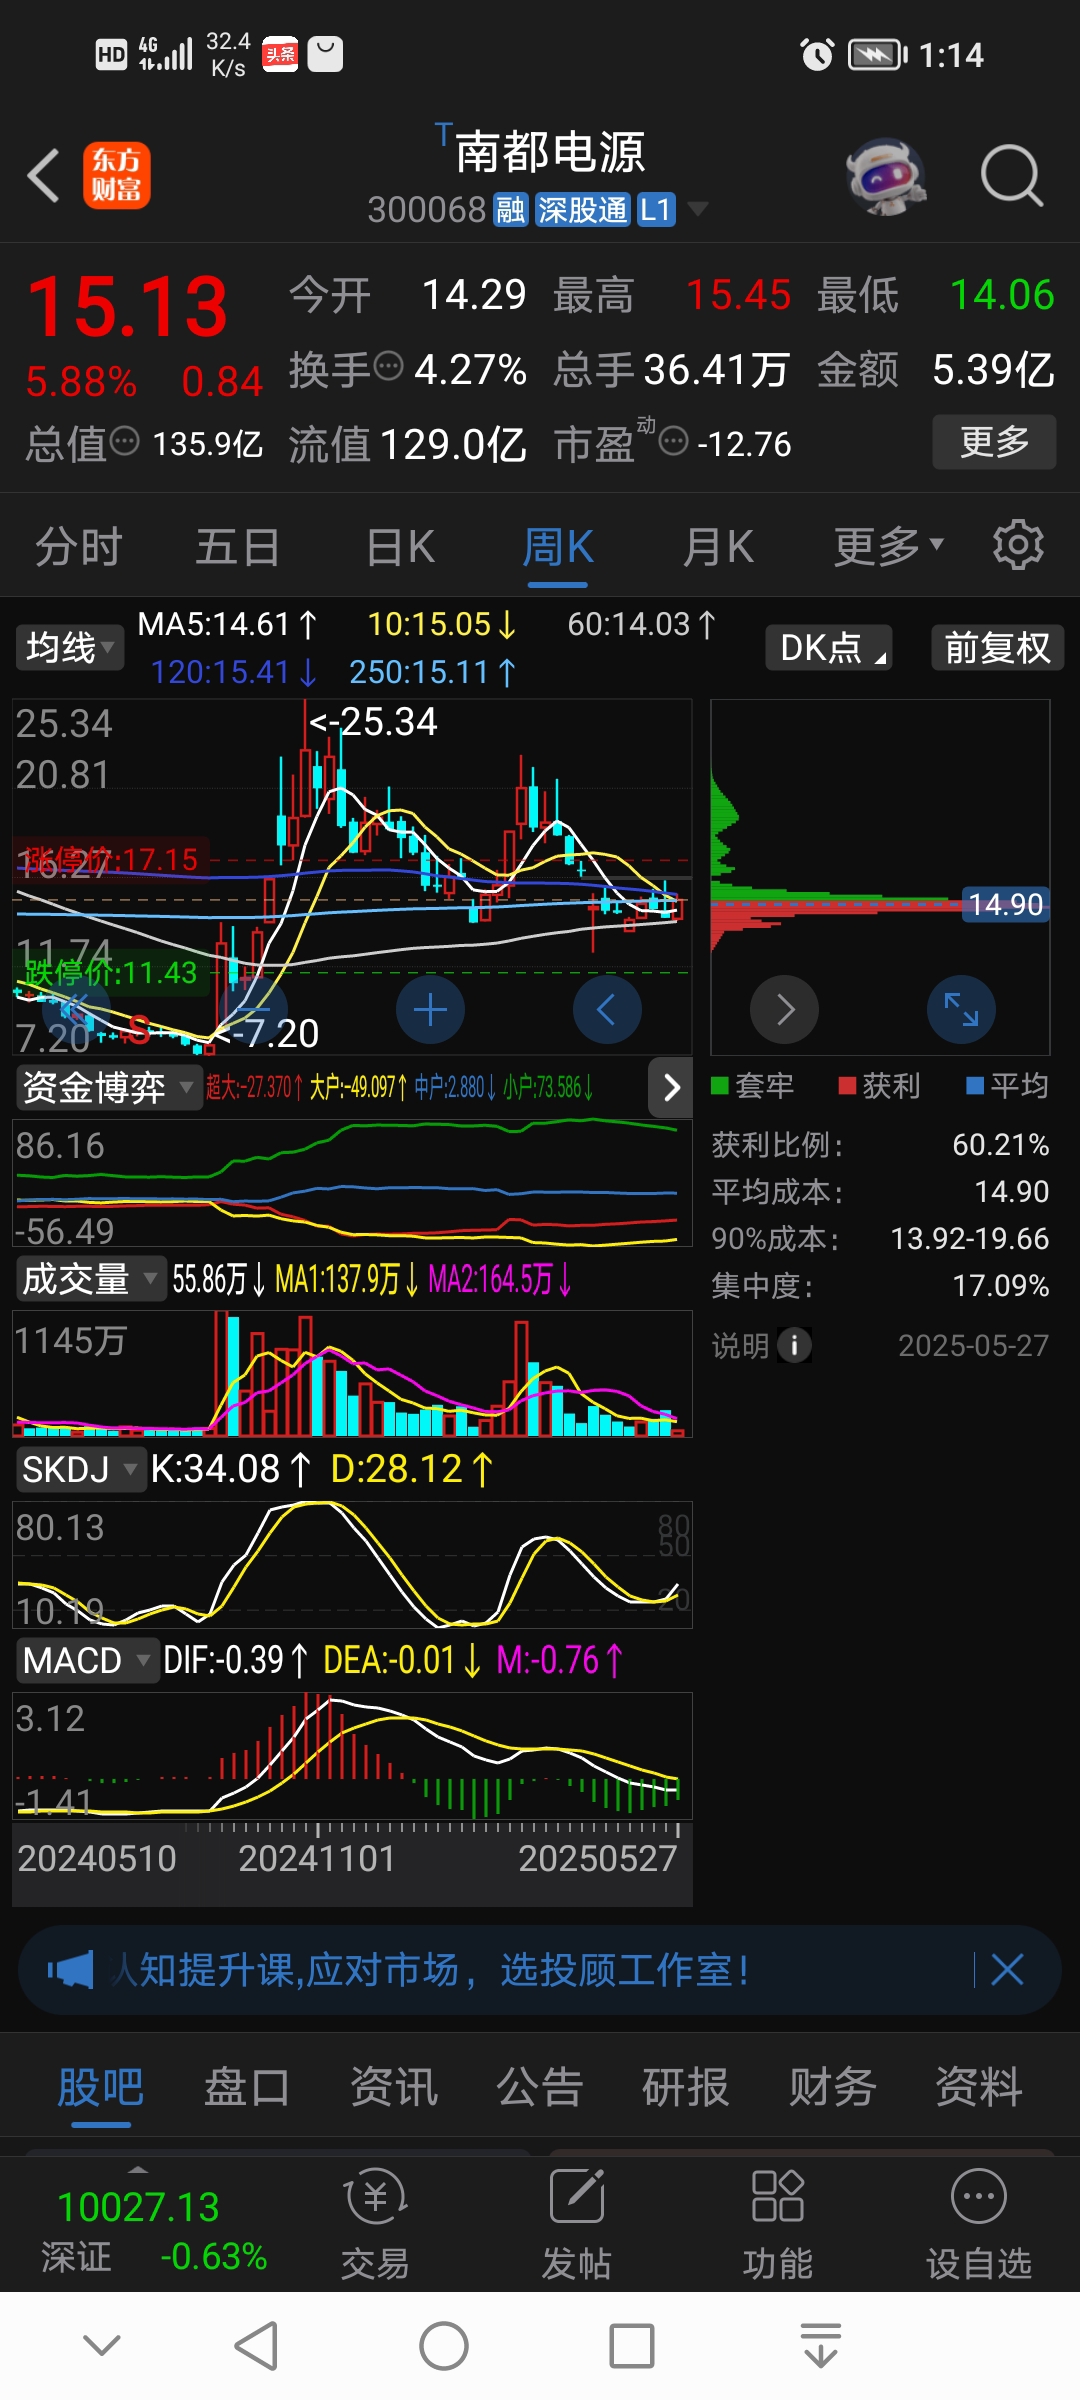Screen dimensions: 1080x2400
Task: Switch to the 日K chart tab
Action: pos(399,547)
